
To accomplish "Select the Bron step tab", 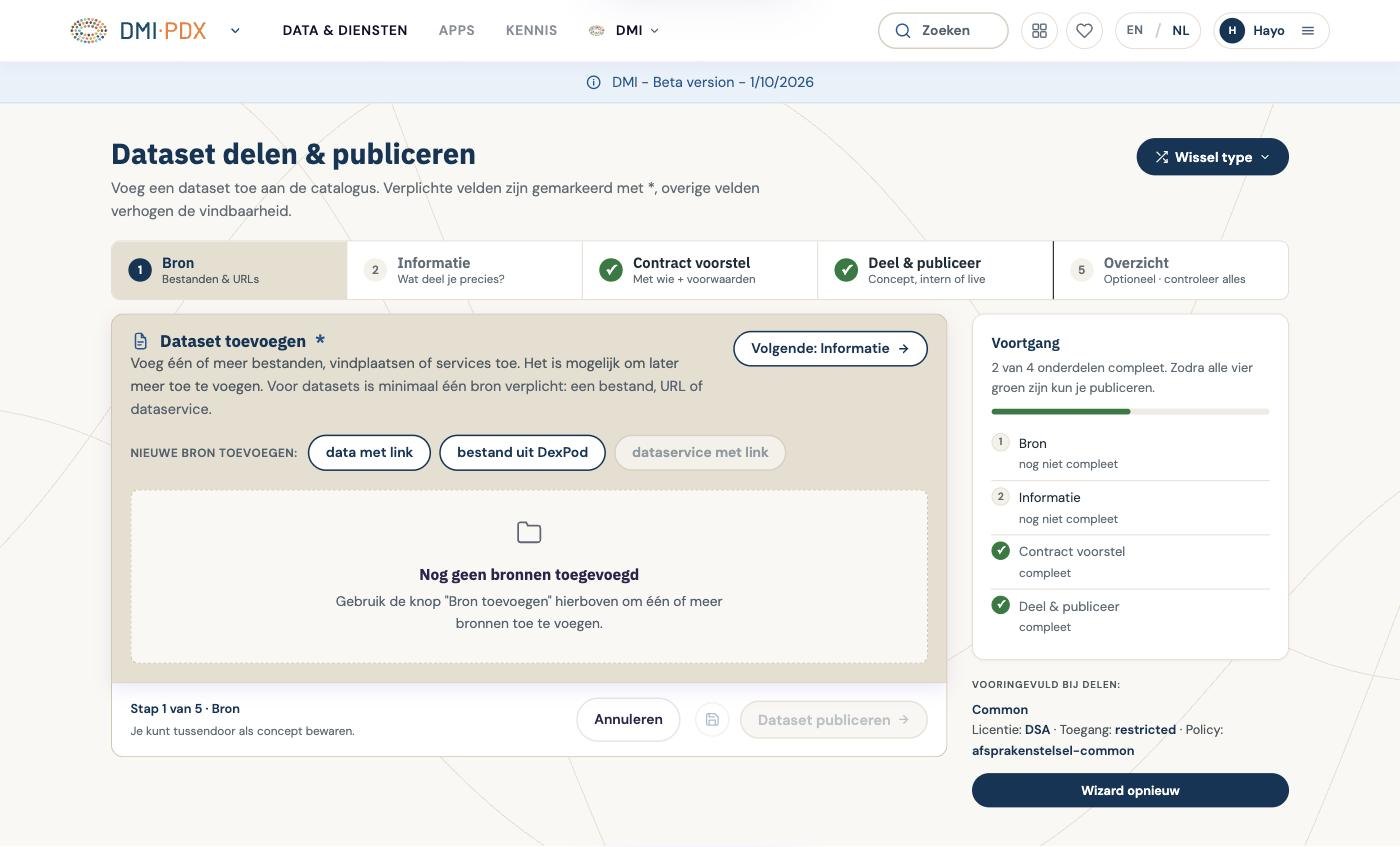I will 229,270.
